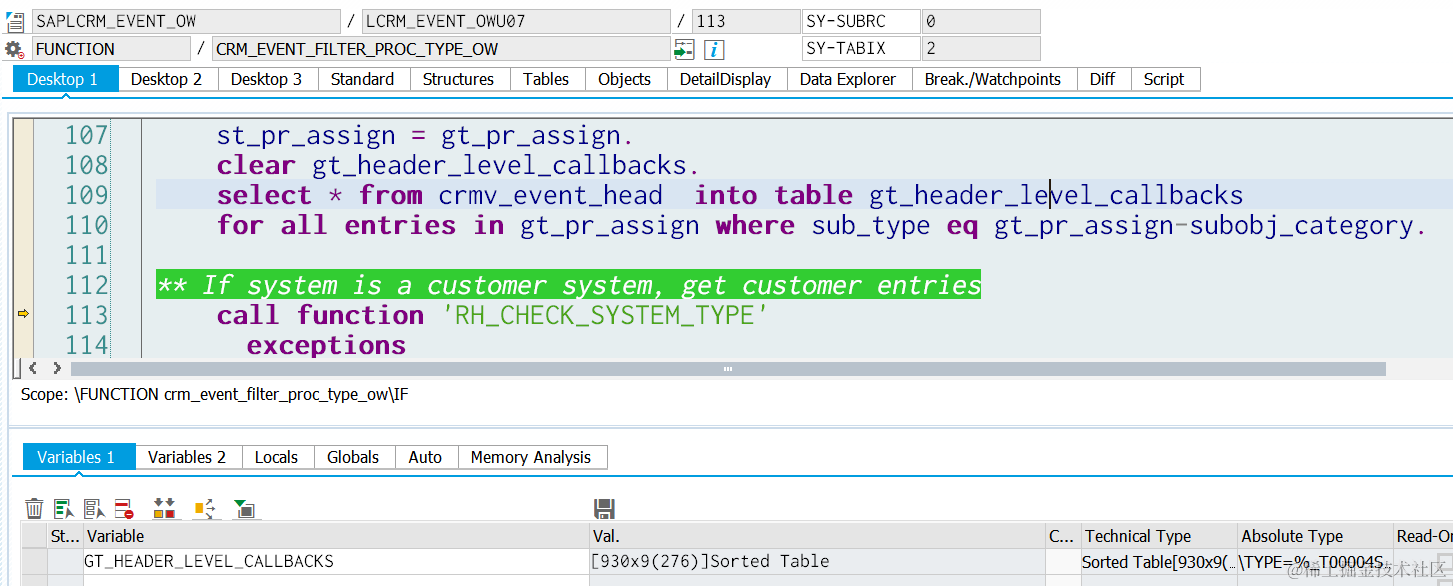This screenshot has width=1453, height=586.
Task: Click the green filter triangle icon
Action: pyautogui.click(x=244, y=509)
